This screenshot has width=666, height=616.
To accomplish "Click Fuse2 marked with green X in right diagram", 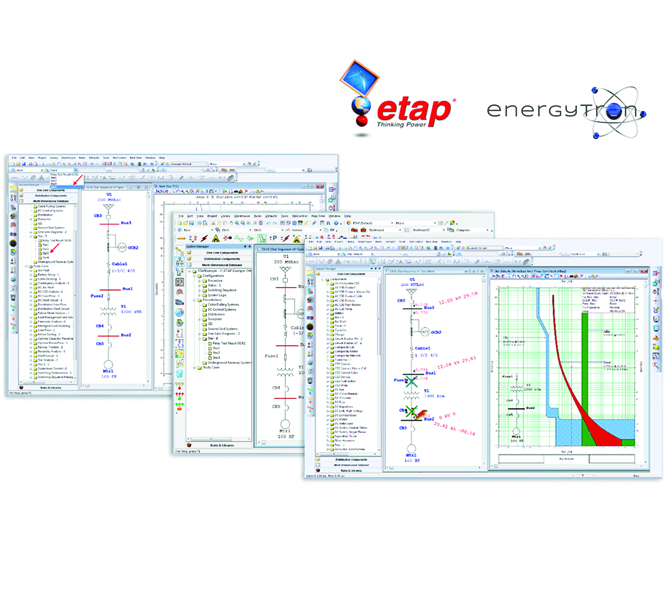I will pos(410,381).
